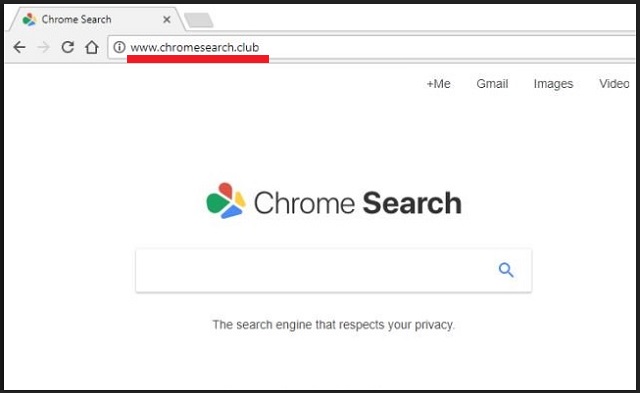Reload the page with the refresh icon

point(67,47)
